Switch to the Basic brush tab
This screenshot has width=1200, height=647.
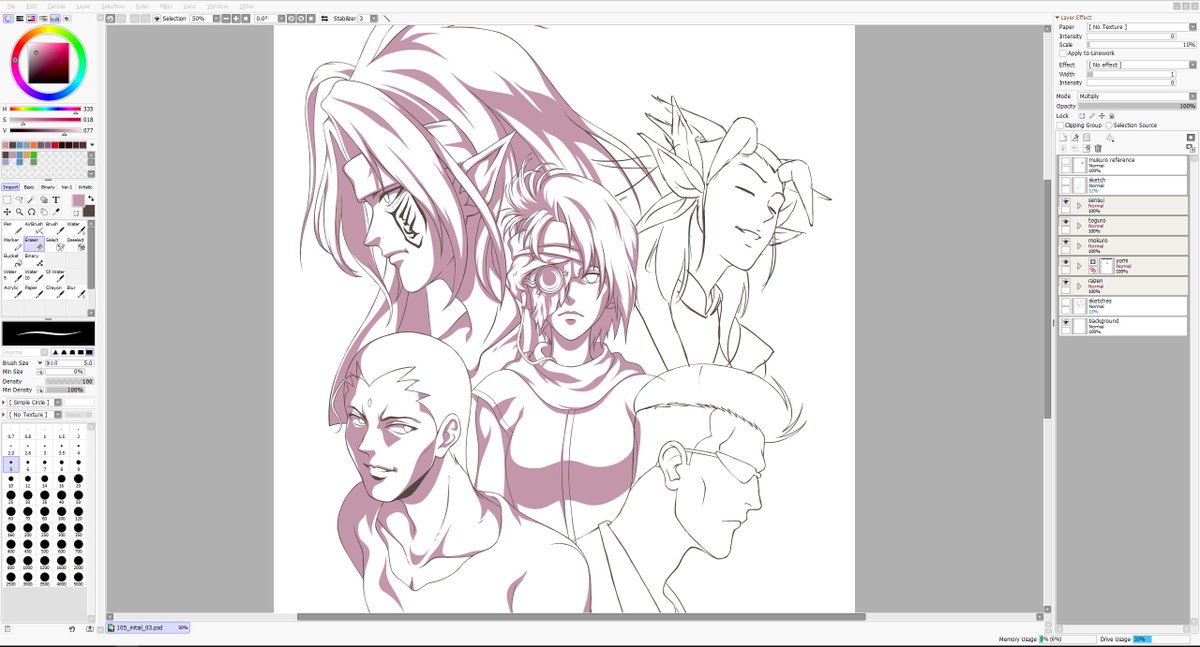[29, 187]
